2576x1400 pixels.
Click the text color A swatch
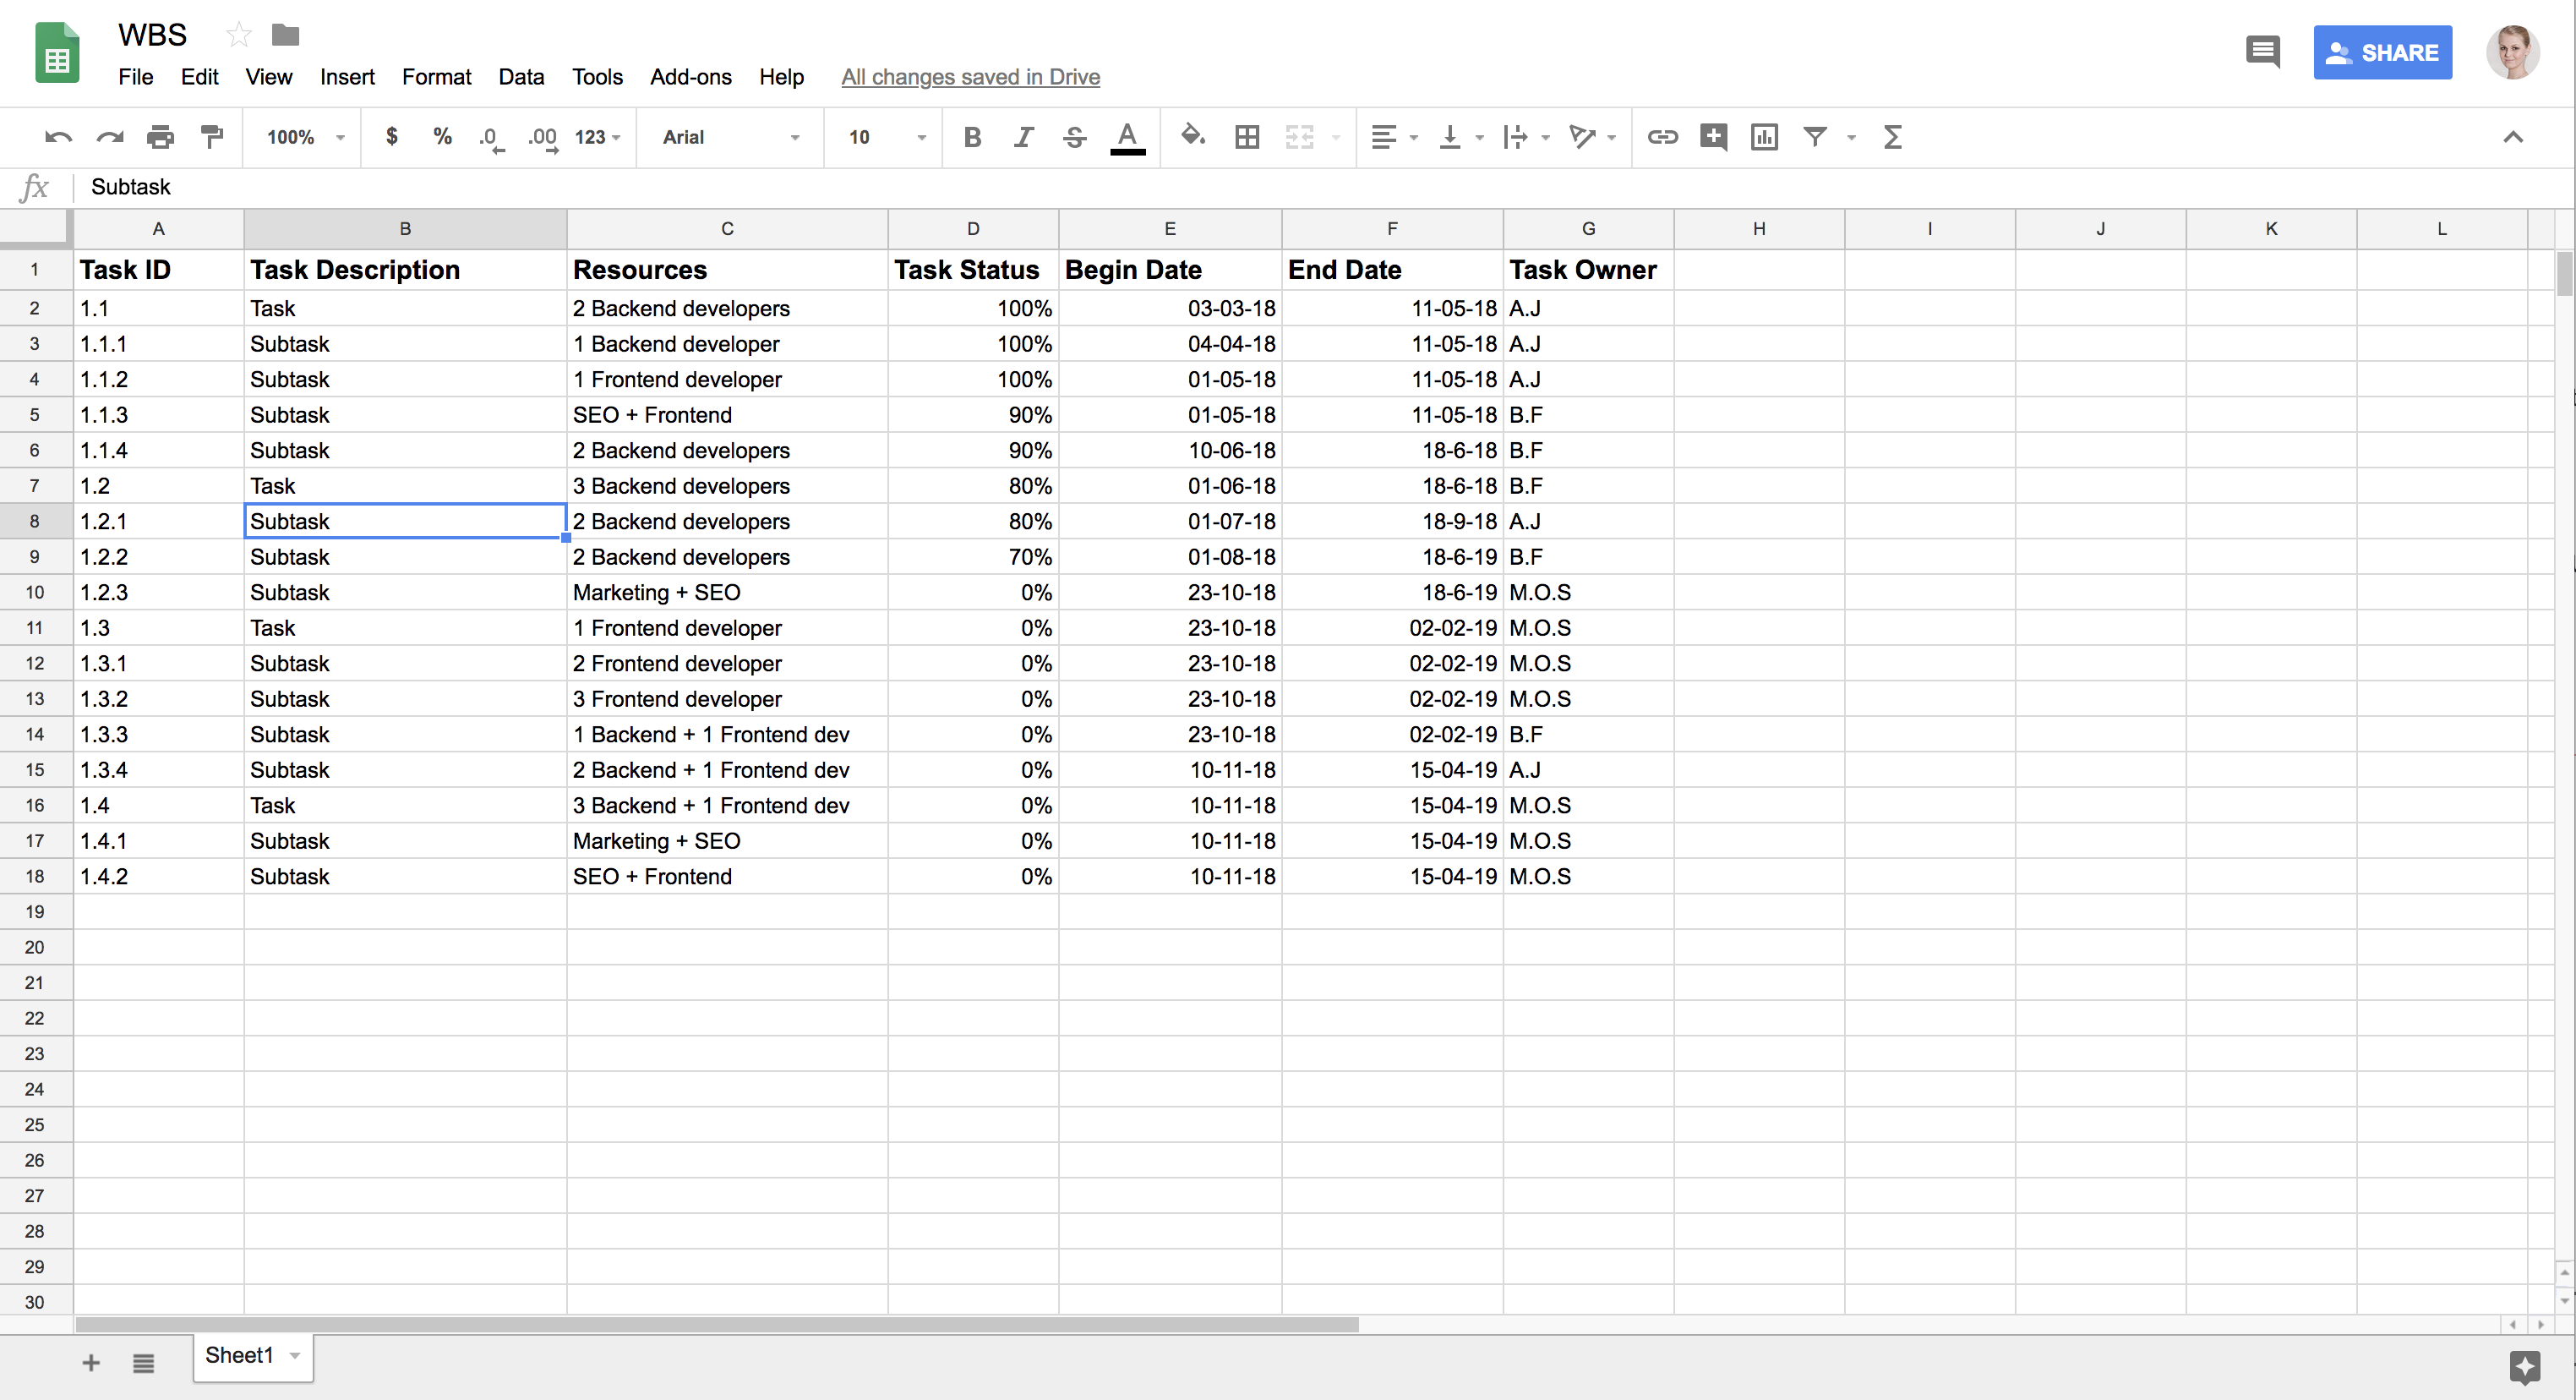pos(1127,137)
